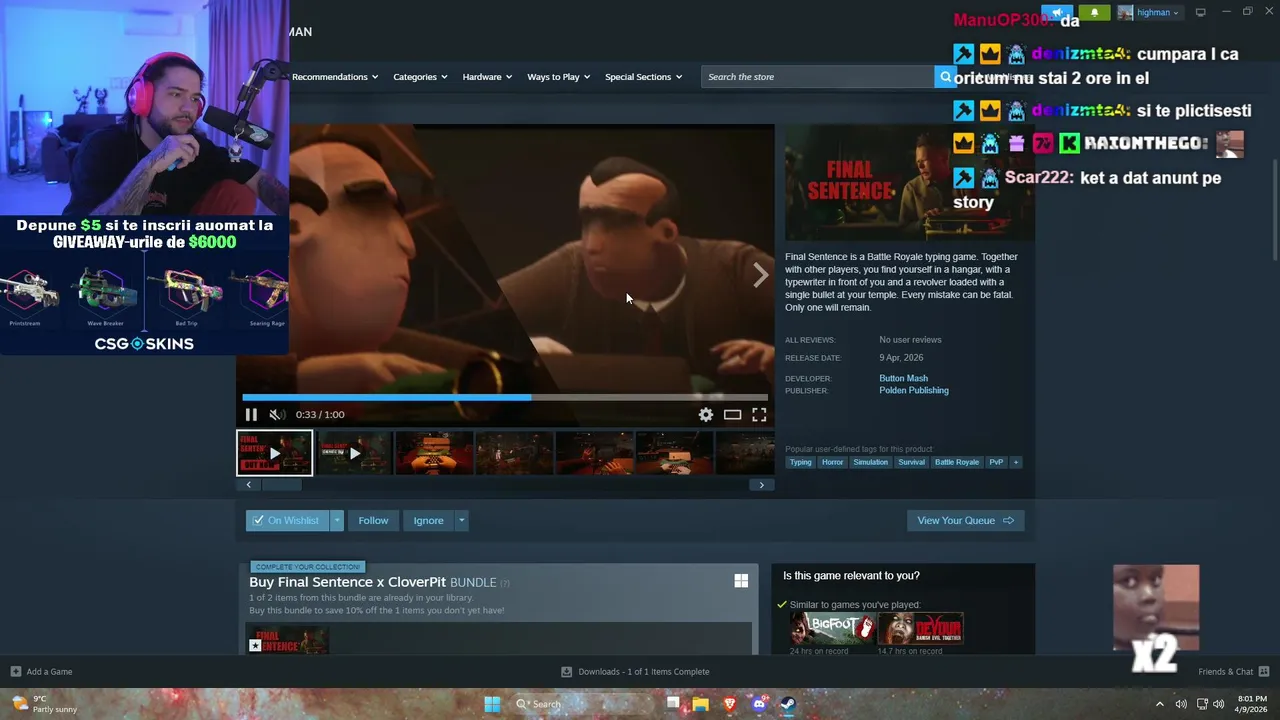
Task: Toggle the On Wishlist button
Action: click(x=287, y=520)
